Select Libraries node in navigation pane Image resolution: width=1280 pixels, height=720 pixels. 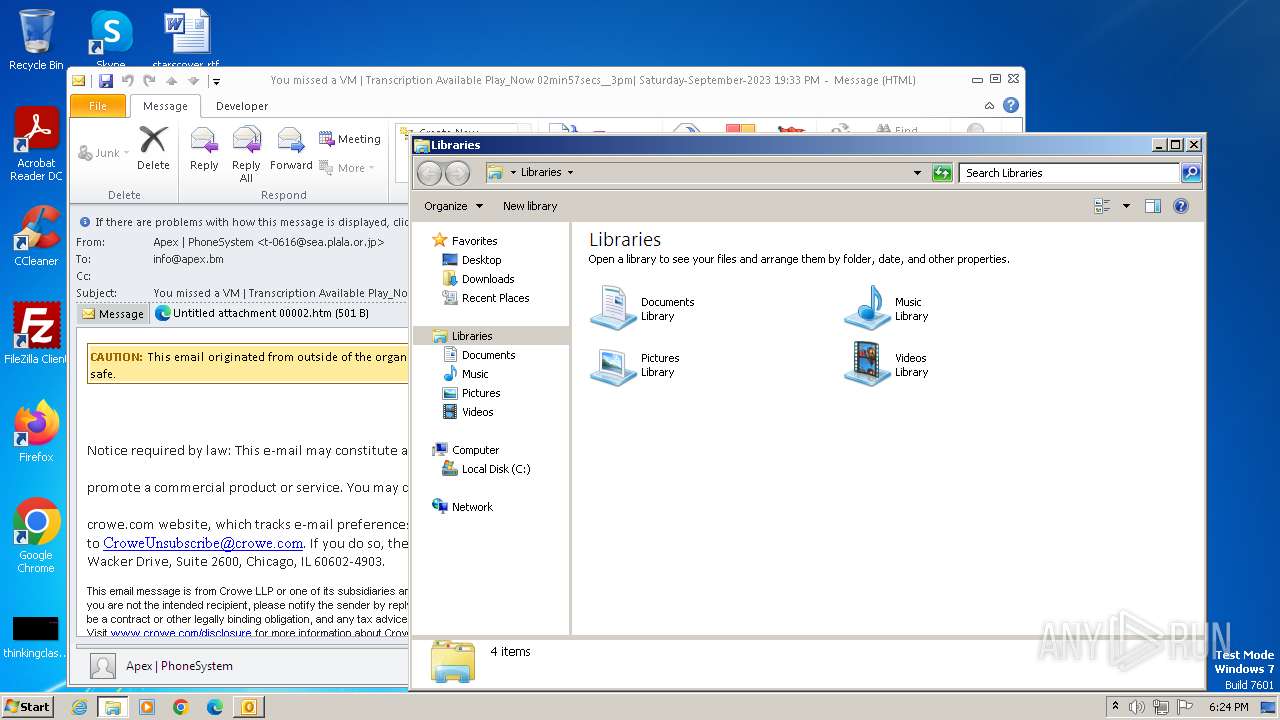coord(490,336)
